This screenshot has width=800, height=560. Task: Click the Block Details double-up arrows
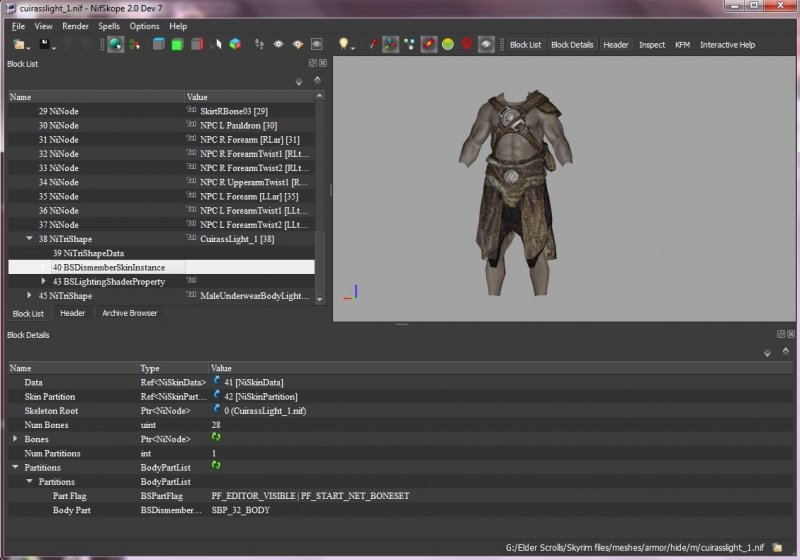pyautogui.click(x=786, y=351)
